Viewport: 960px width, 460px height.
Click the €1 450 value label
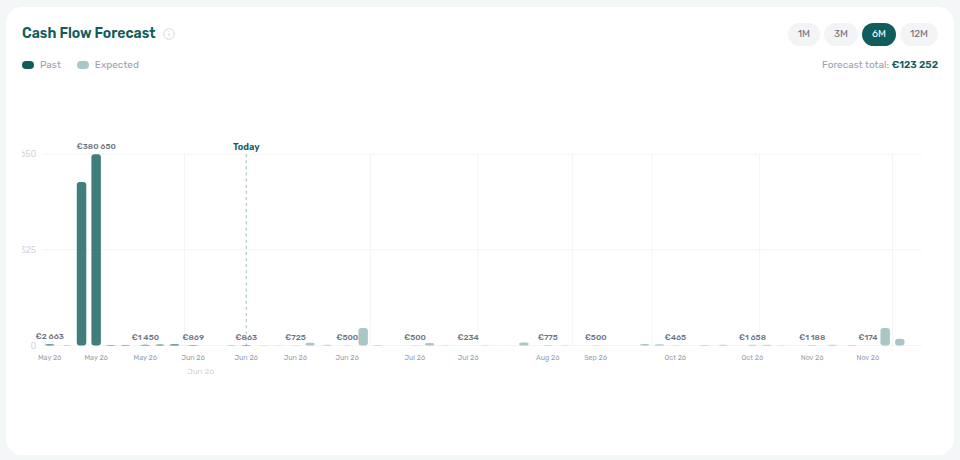(145, 337)
